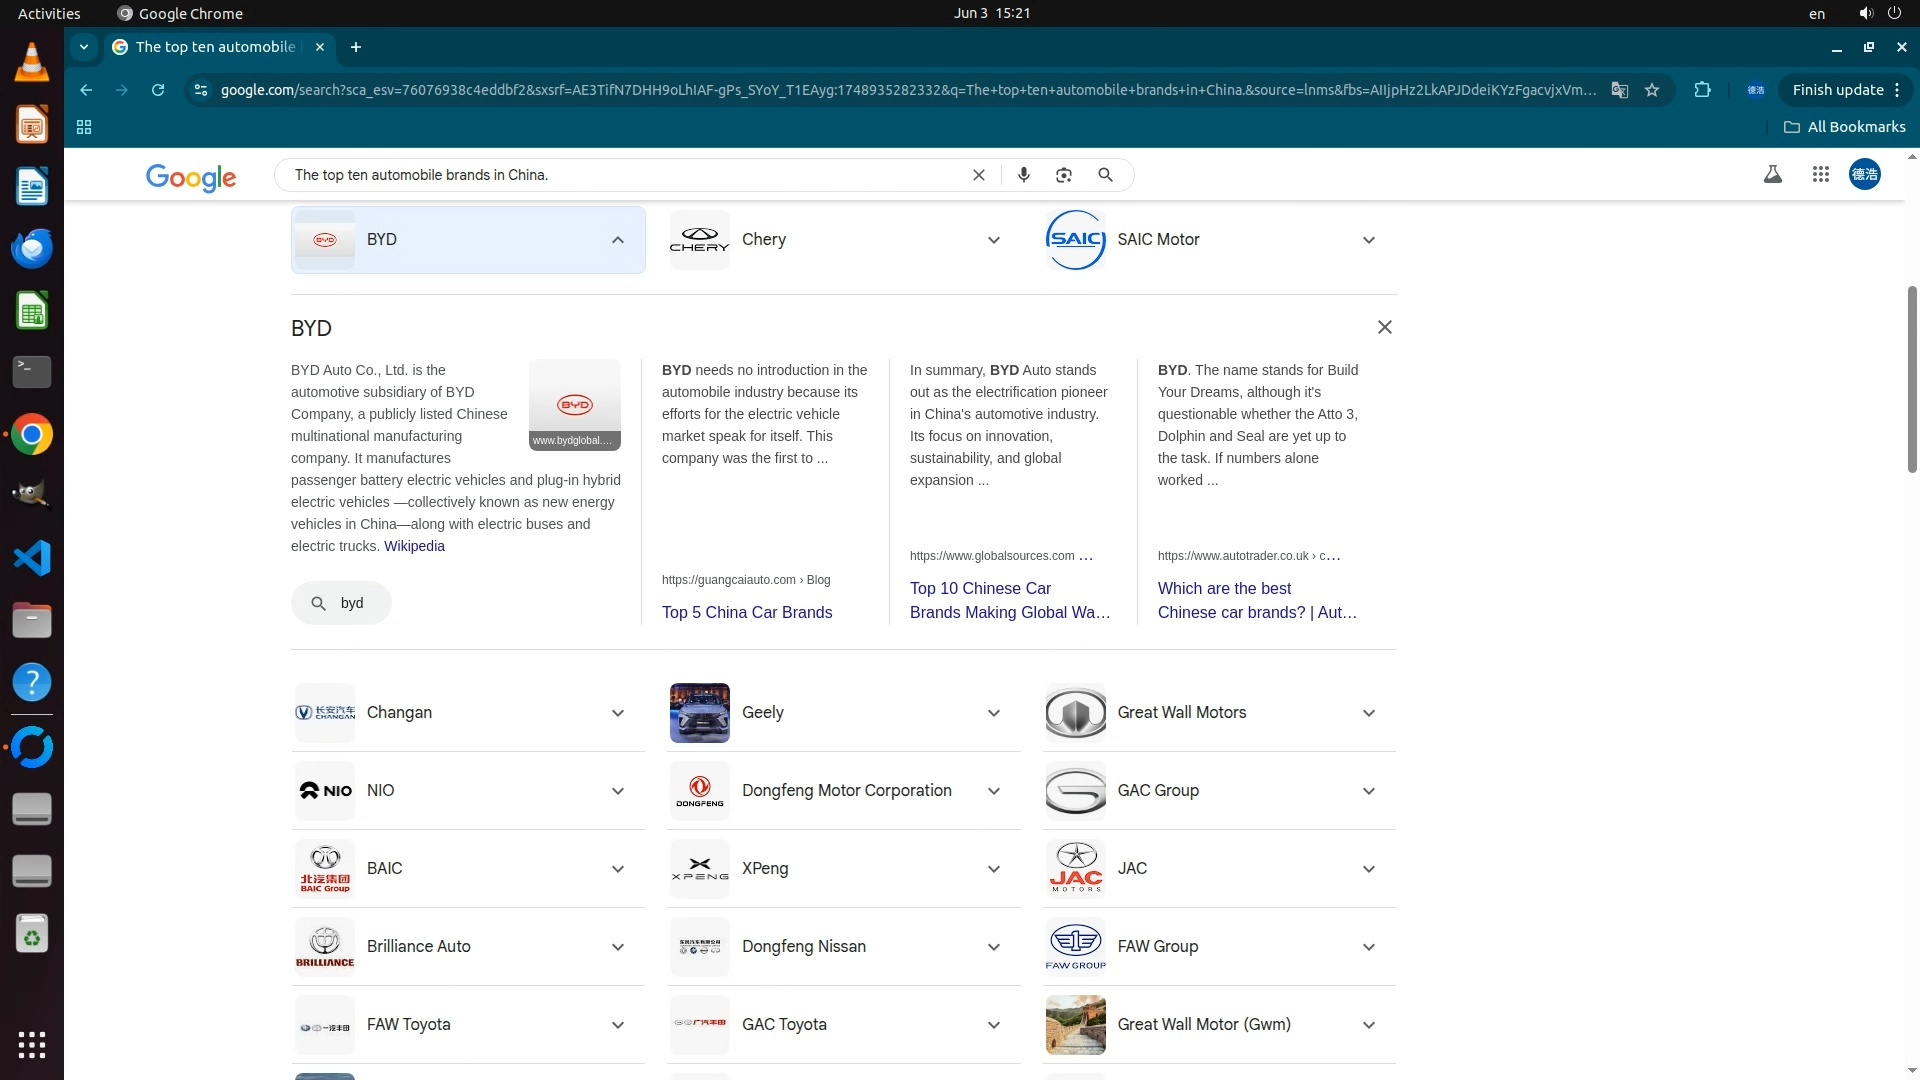Click inside the Google search field
1920x1080 pixels.
tap(620, 175)
